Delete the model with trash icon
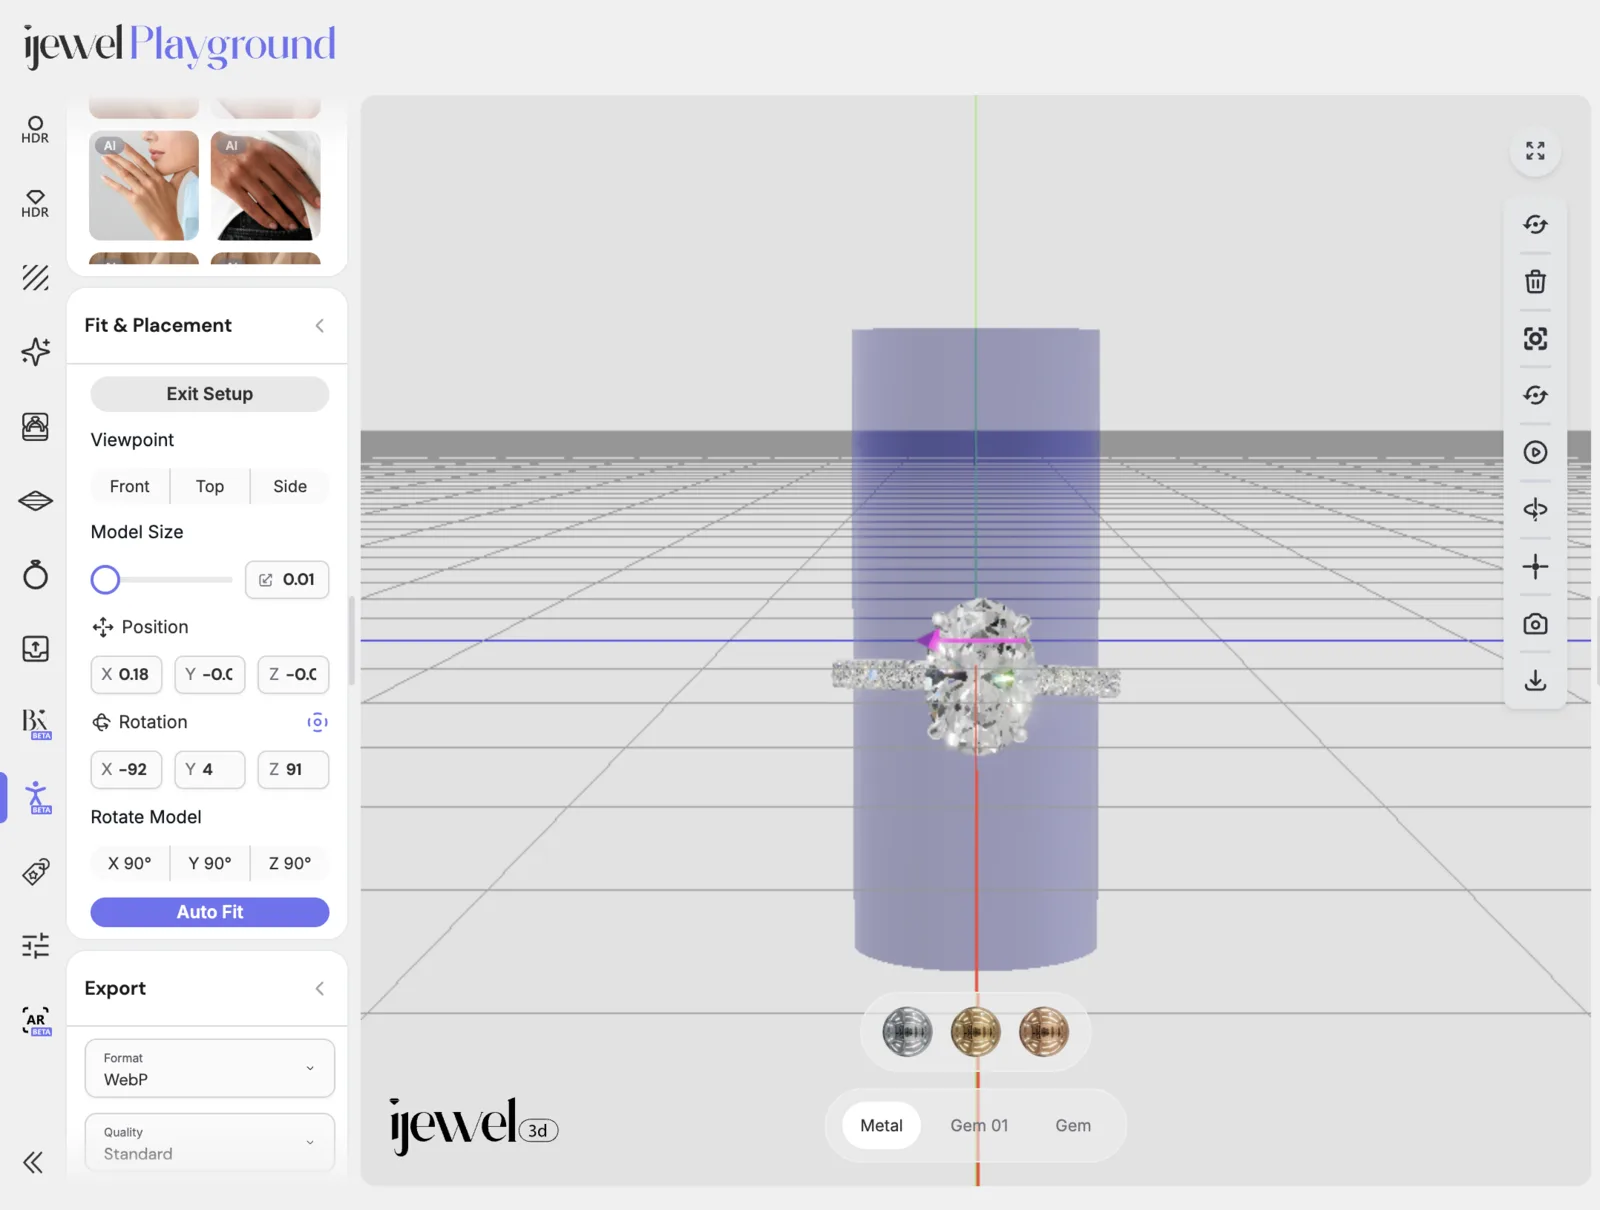This screenshot has height=1210, width=1600. 1535,282
